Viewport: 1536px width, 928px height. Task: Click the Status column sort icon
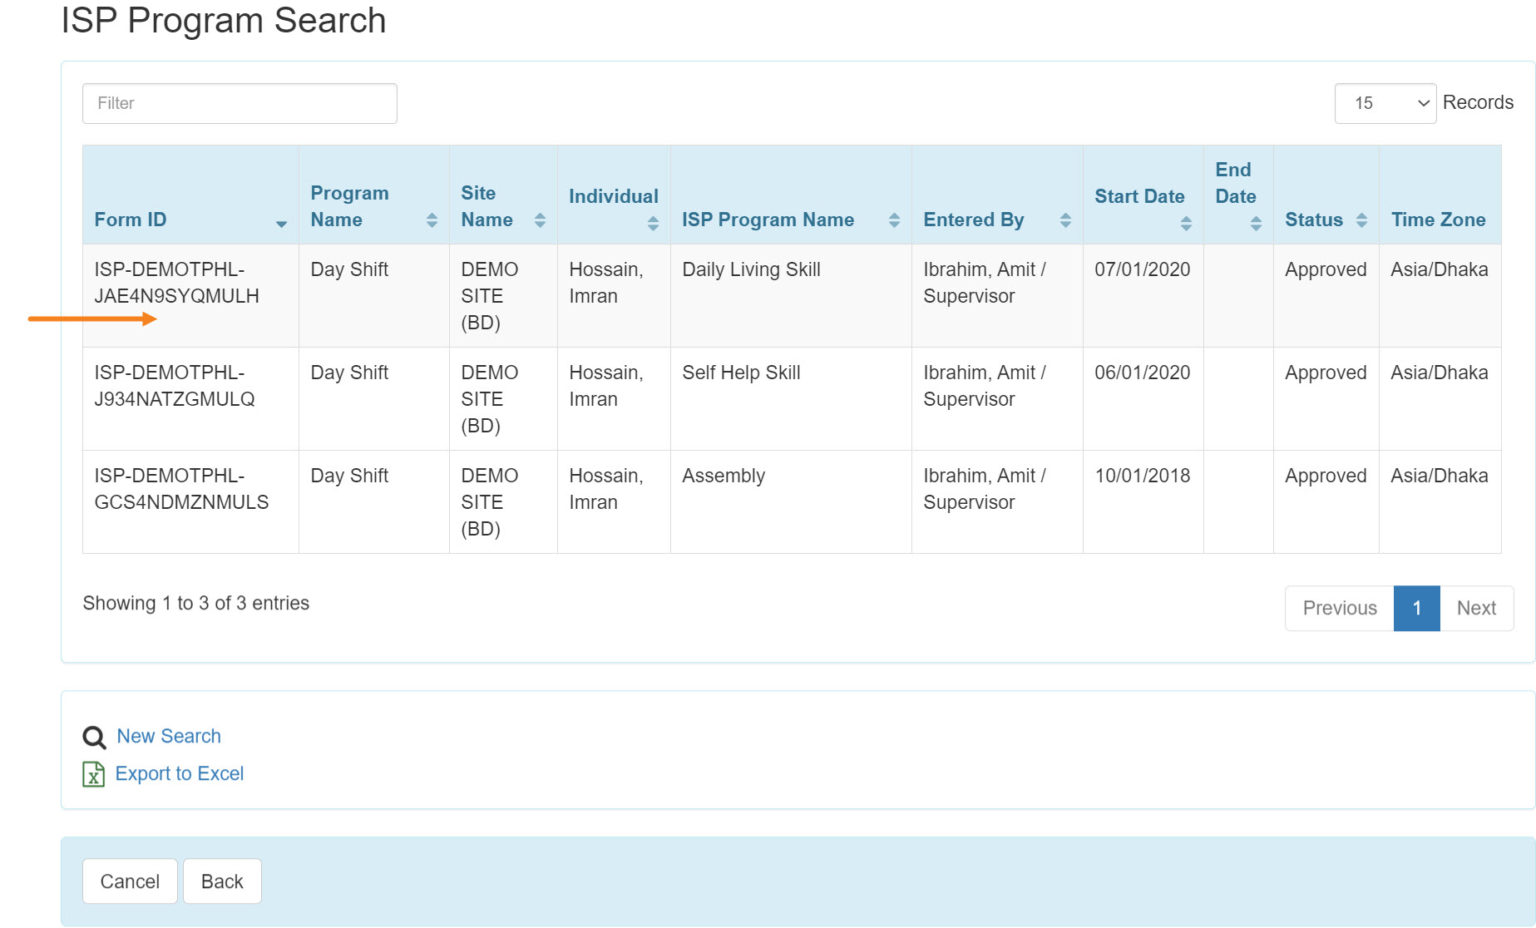[x=1363, y=219]
